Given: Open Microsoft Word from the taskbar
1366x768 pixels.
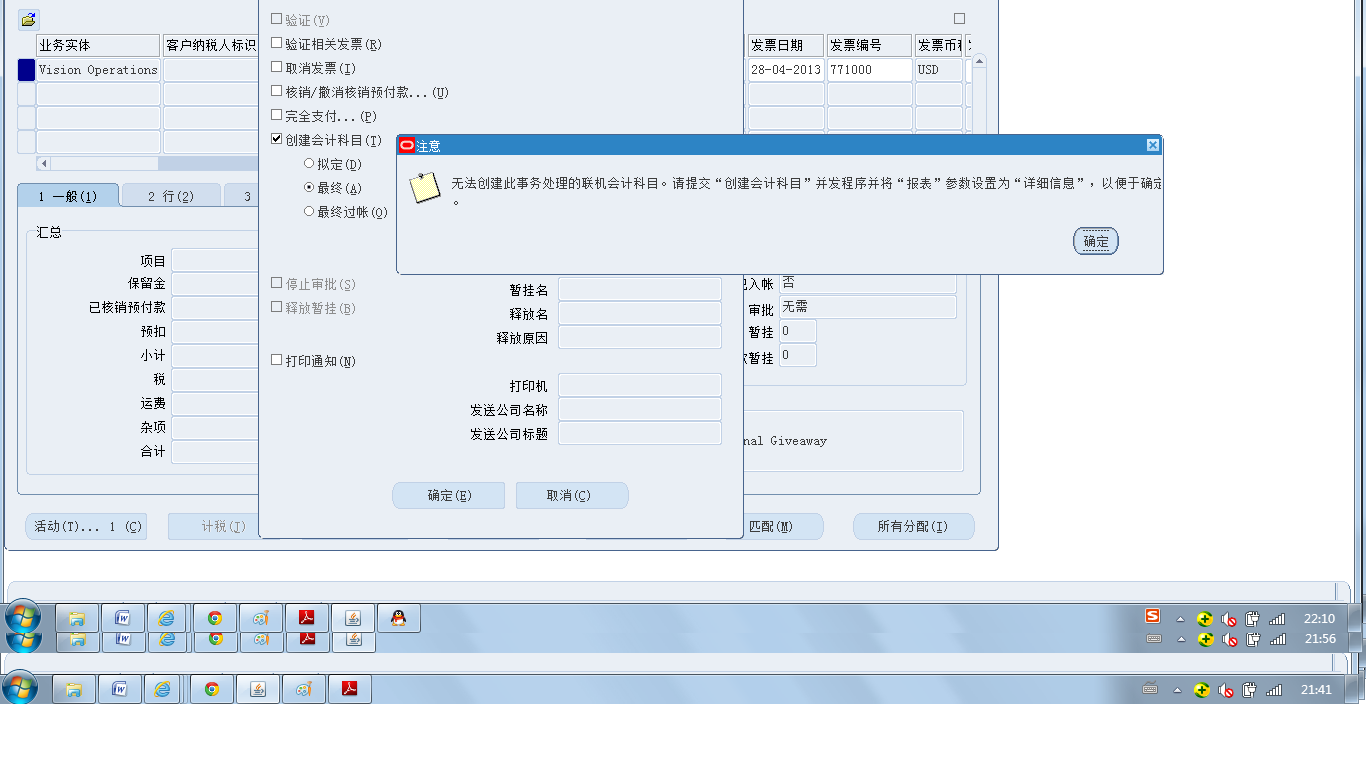Looking at the screenshot, I should click(x=120, y=617).
